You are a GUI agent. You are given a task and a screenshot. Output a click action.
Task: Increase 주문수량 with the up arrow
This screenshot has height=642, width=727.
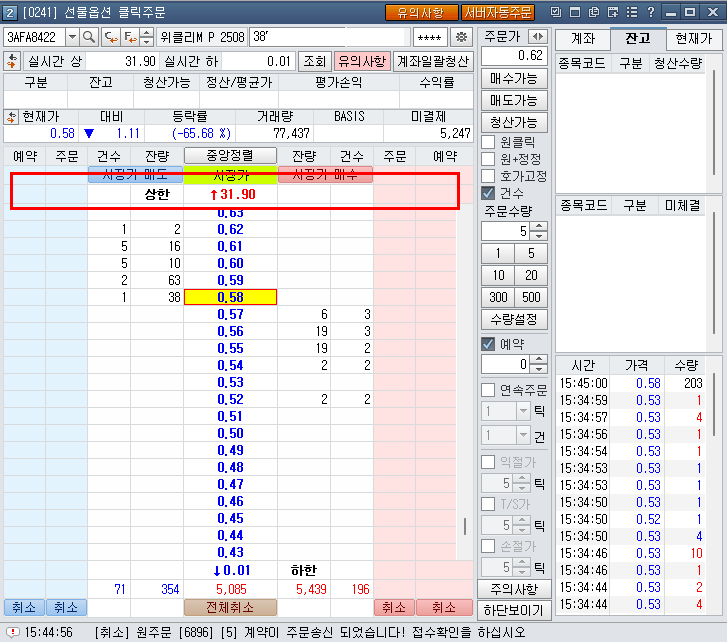coord(539,227)
